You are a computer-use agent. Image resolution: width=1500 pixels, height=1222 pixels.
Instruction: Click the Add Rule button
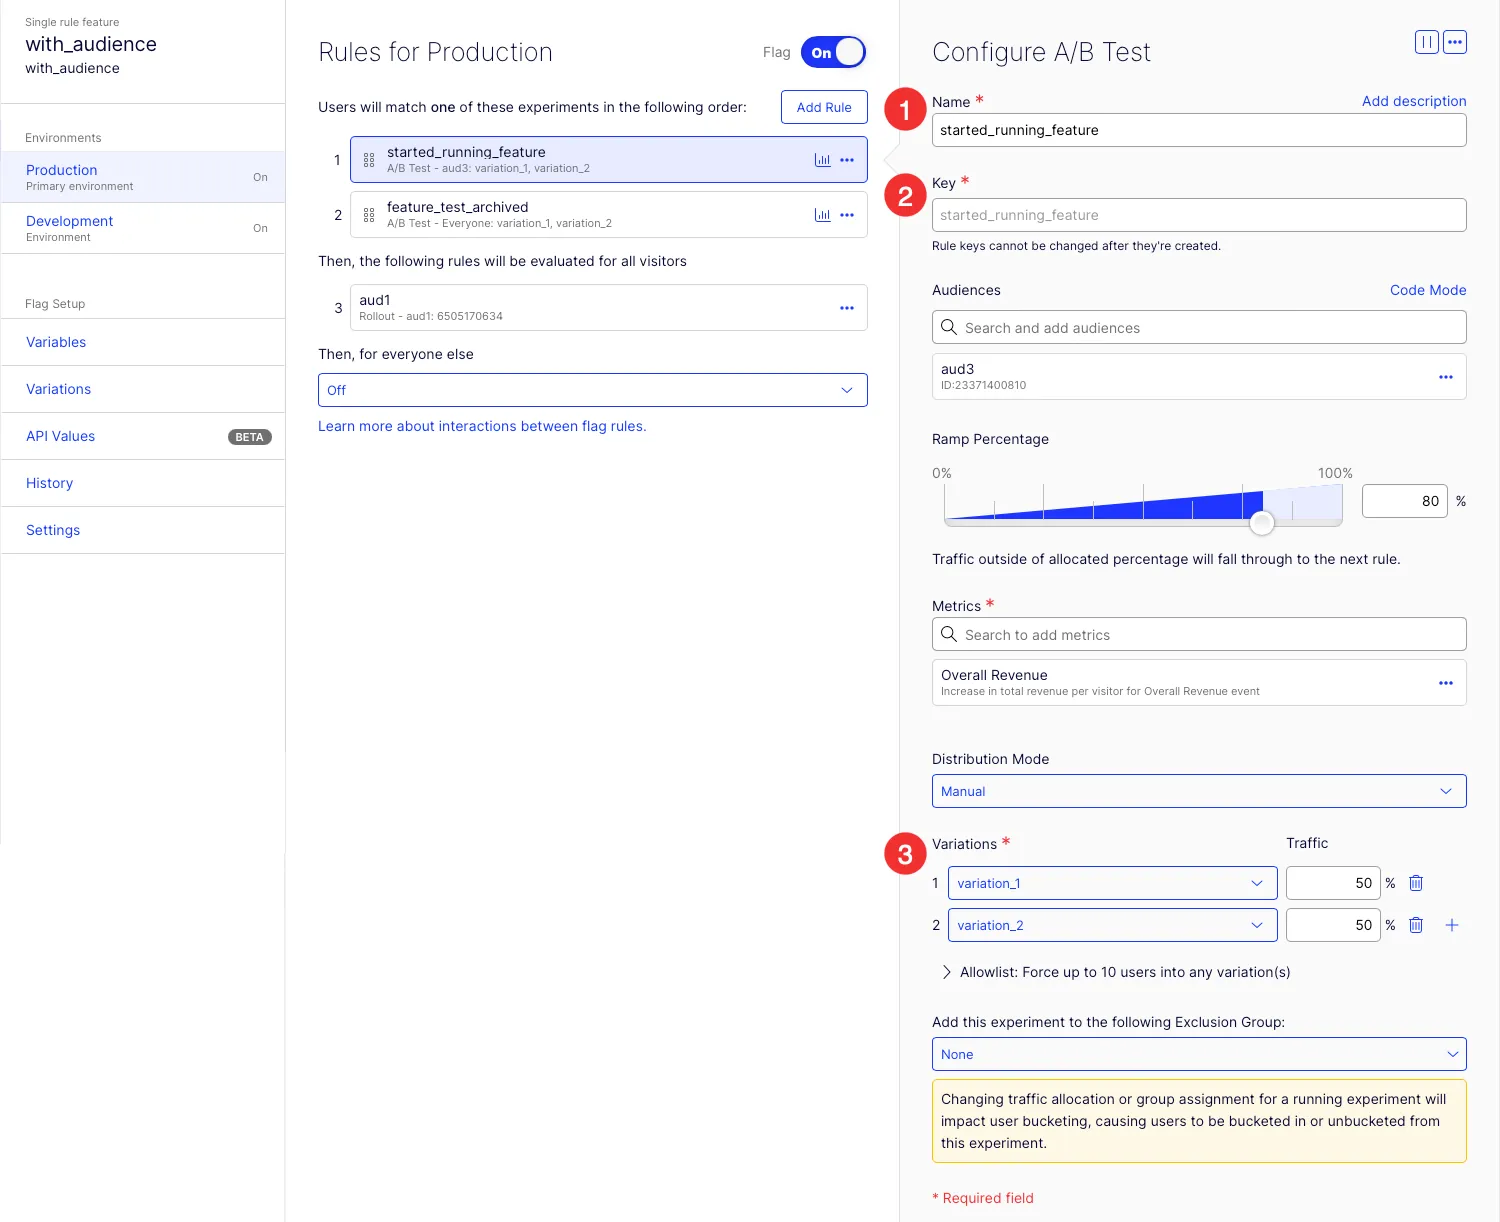pos(824,107)
